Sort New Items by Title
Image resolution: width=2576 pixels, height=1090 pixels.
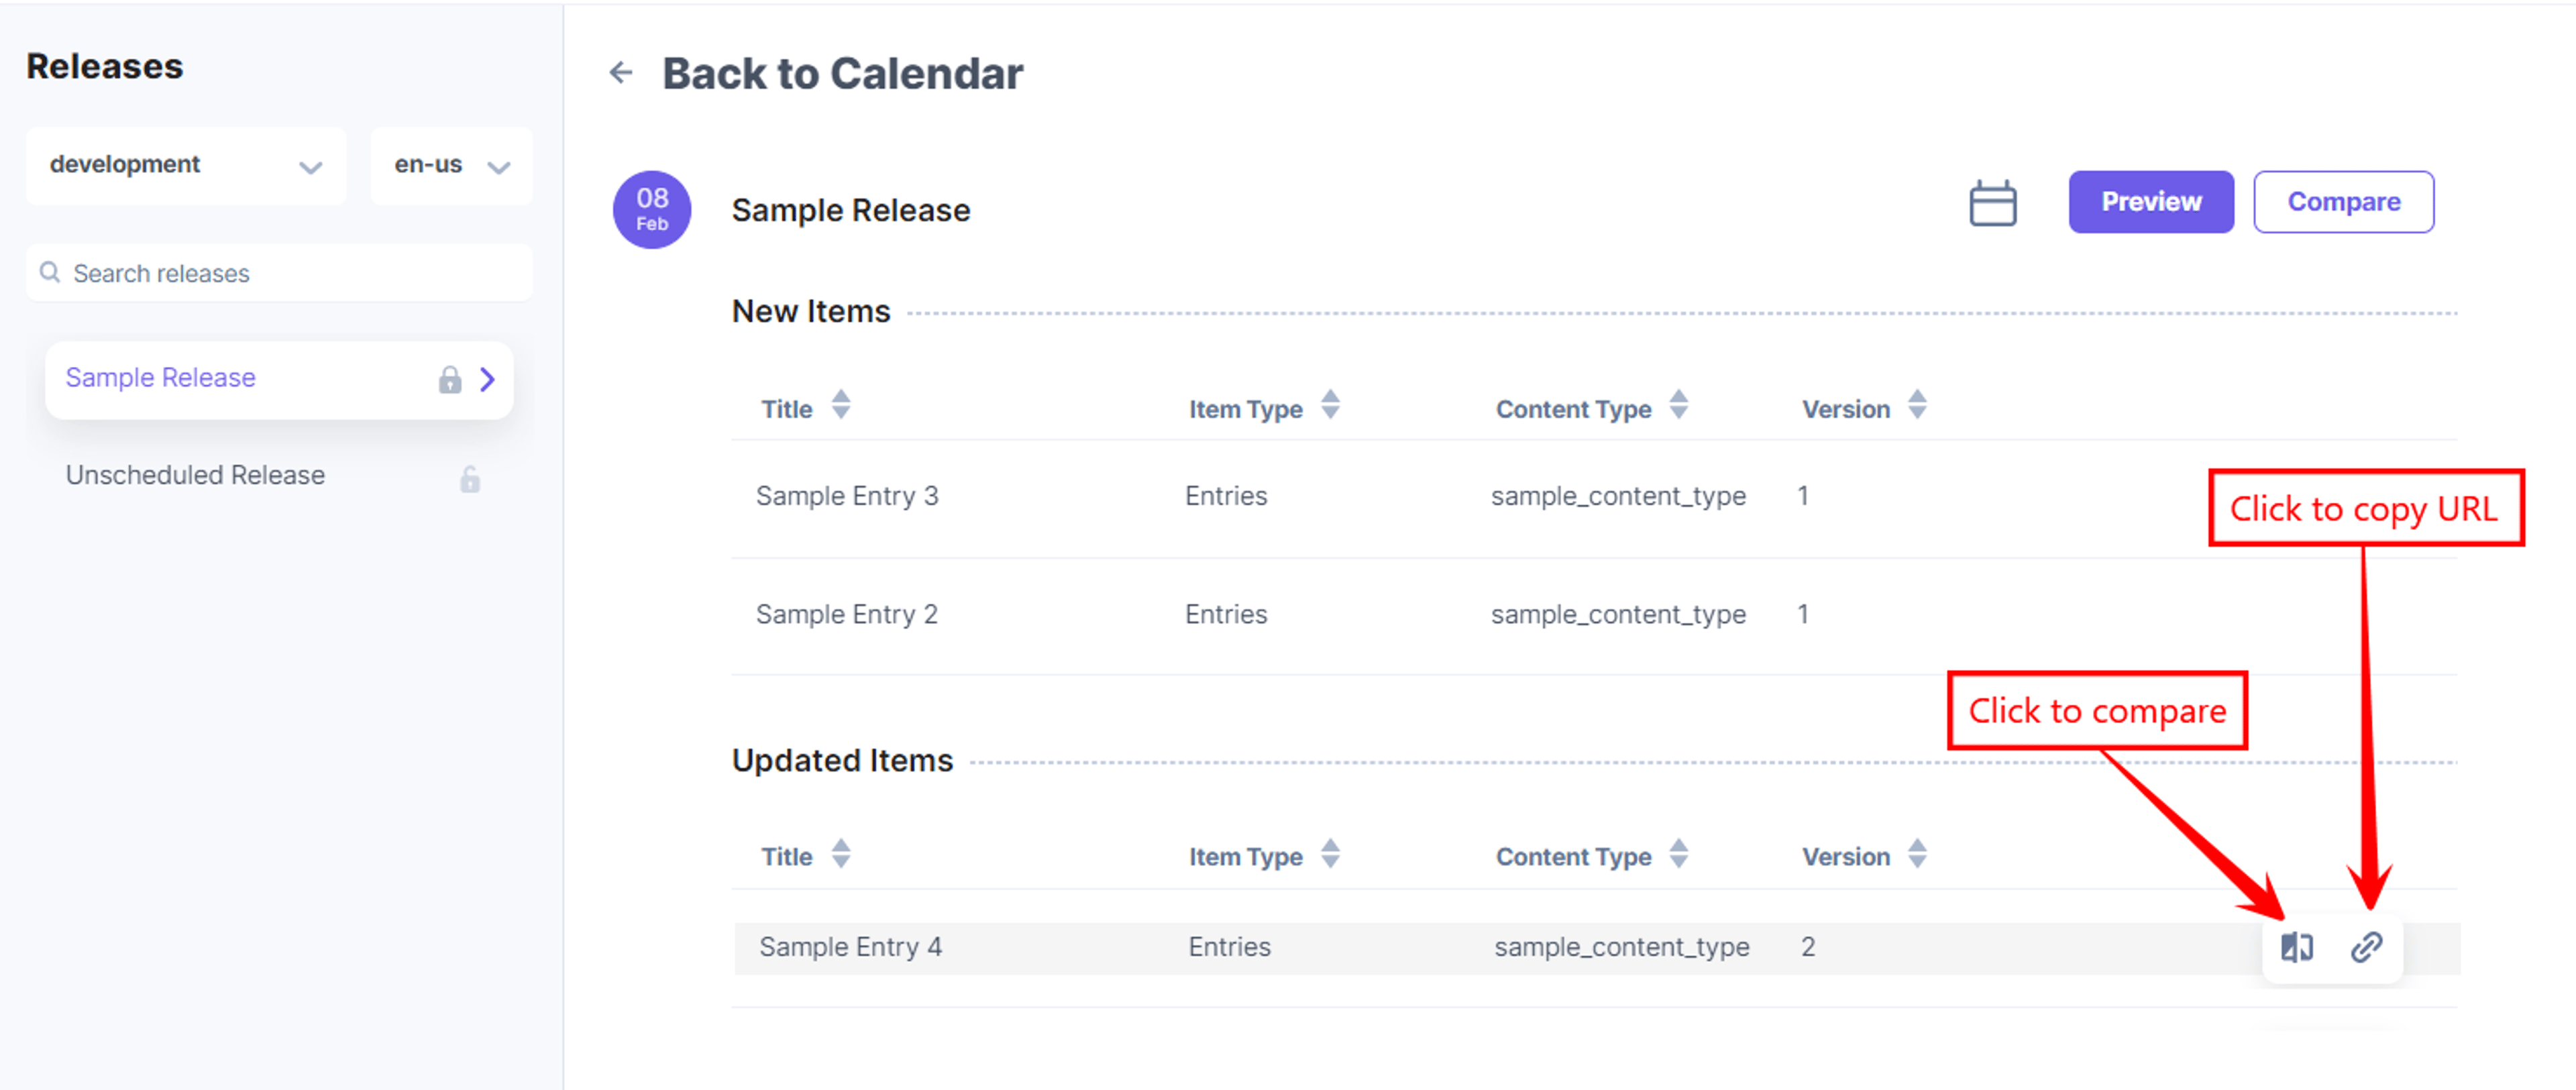coord(841,405)
